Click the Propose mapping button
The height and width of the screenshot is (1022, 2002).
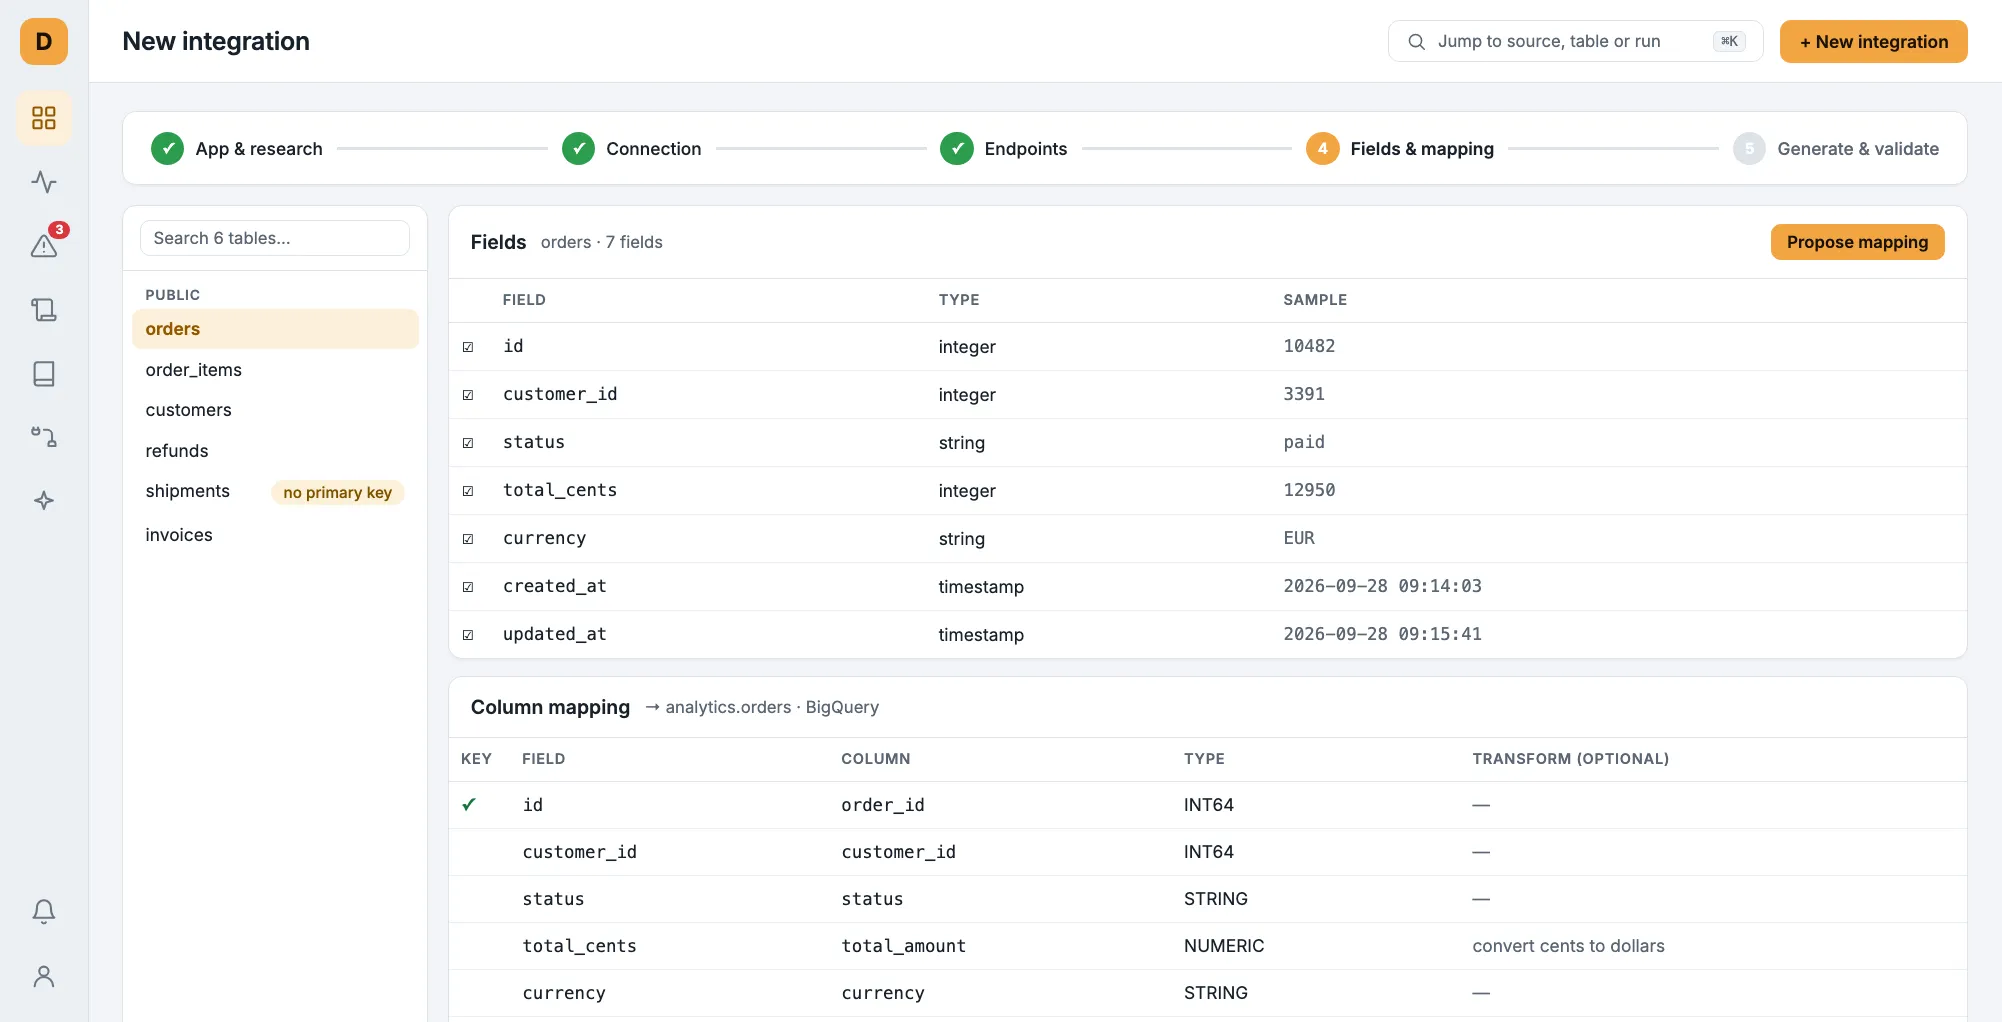click(x=1857, y=242)
